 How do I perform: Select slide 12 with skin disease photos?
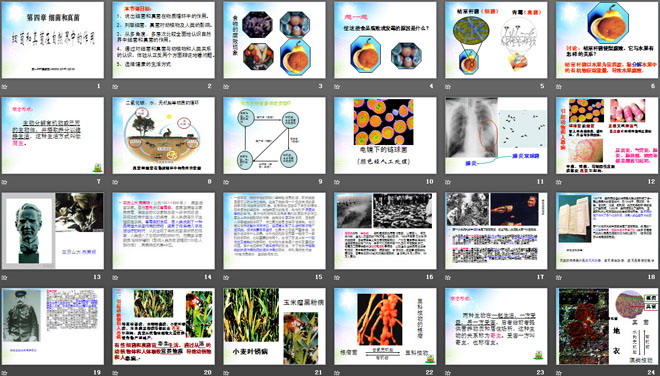coord(607,136)
